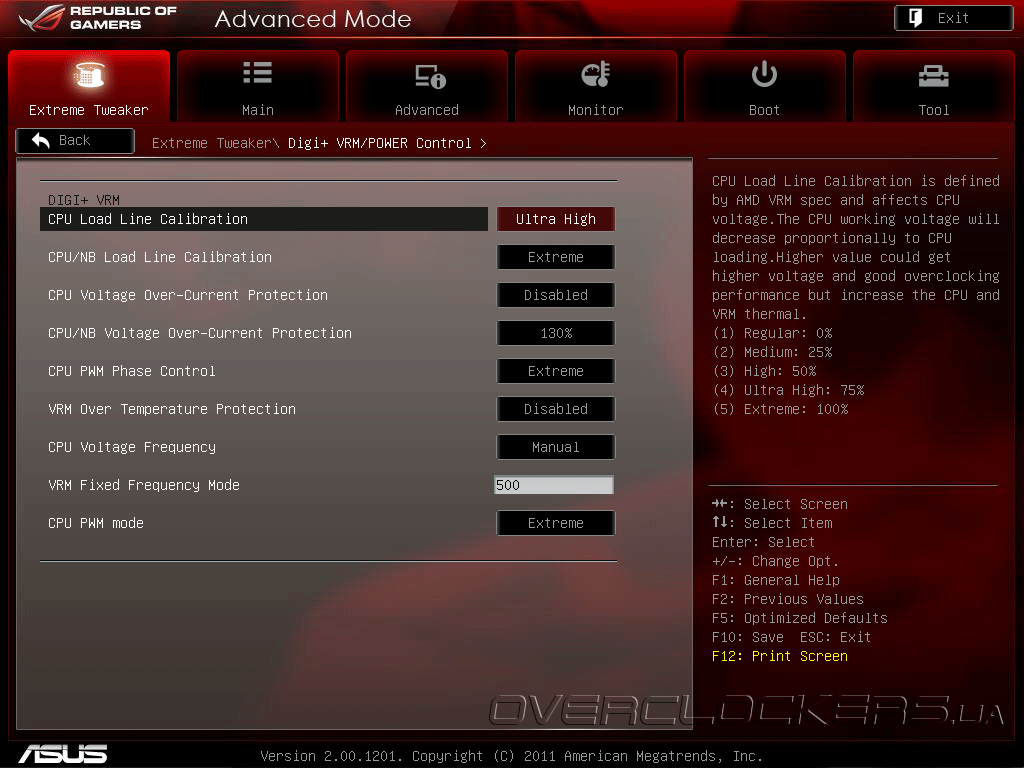
Task: Click Digi+ VRM/POWER Control breadcrumb text
Action: pos(379,143)
